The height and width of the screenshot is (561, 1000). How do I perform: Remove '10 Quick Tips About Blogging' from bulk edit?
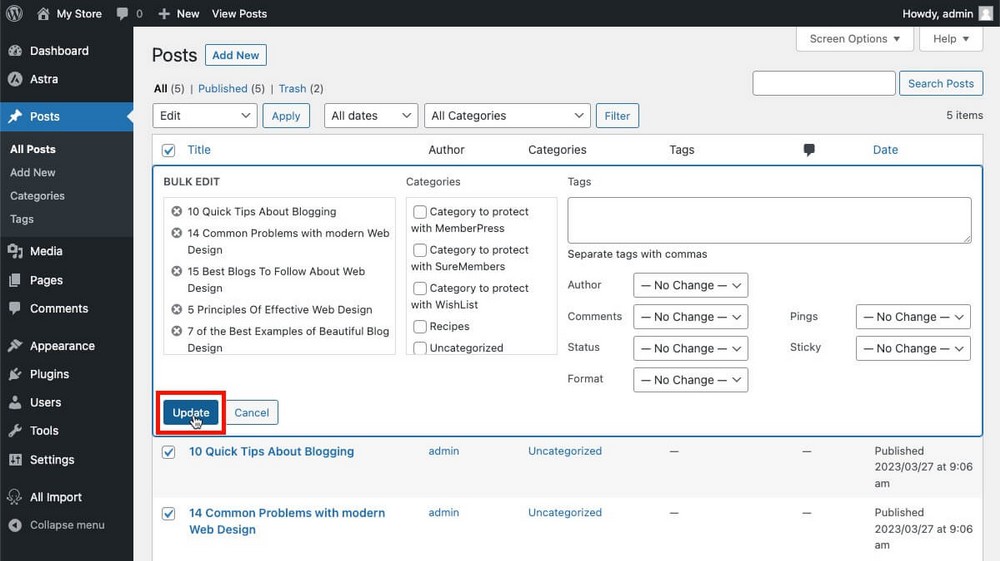[x=177, y=212]
